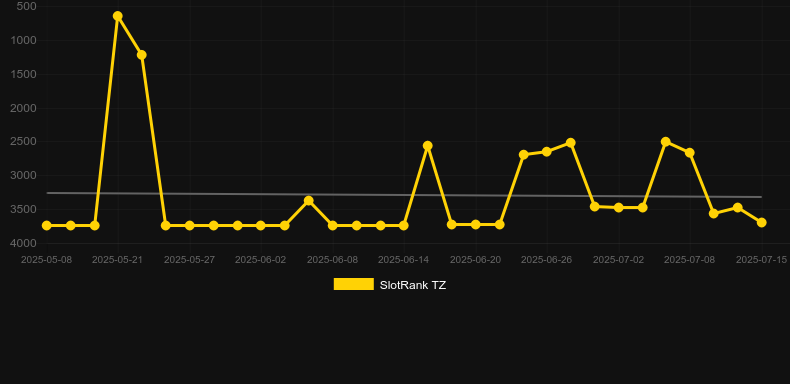This screenshot has height=384, width=790.
Task: Click the 2000 y-axis label
Action: click(x=24, y=108)
